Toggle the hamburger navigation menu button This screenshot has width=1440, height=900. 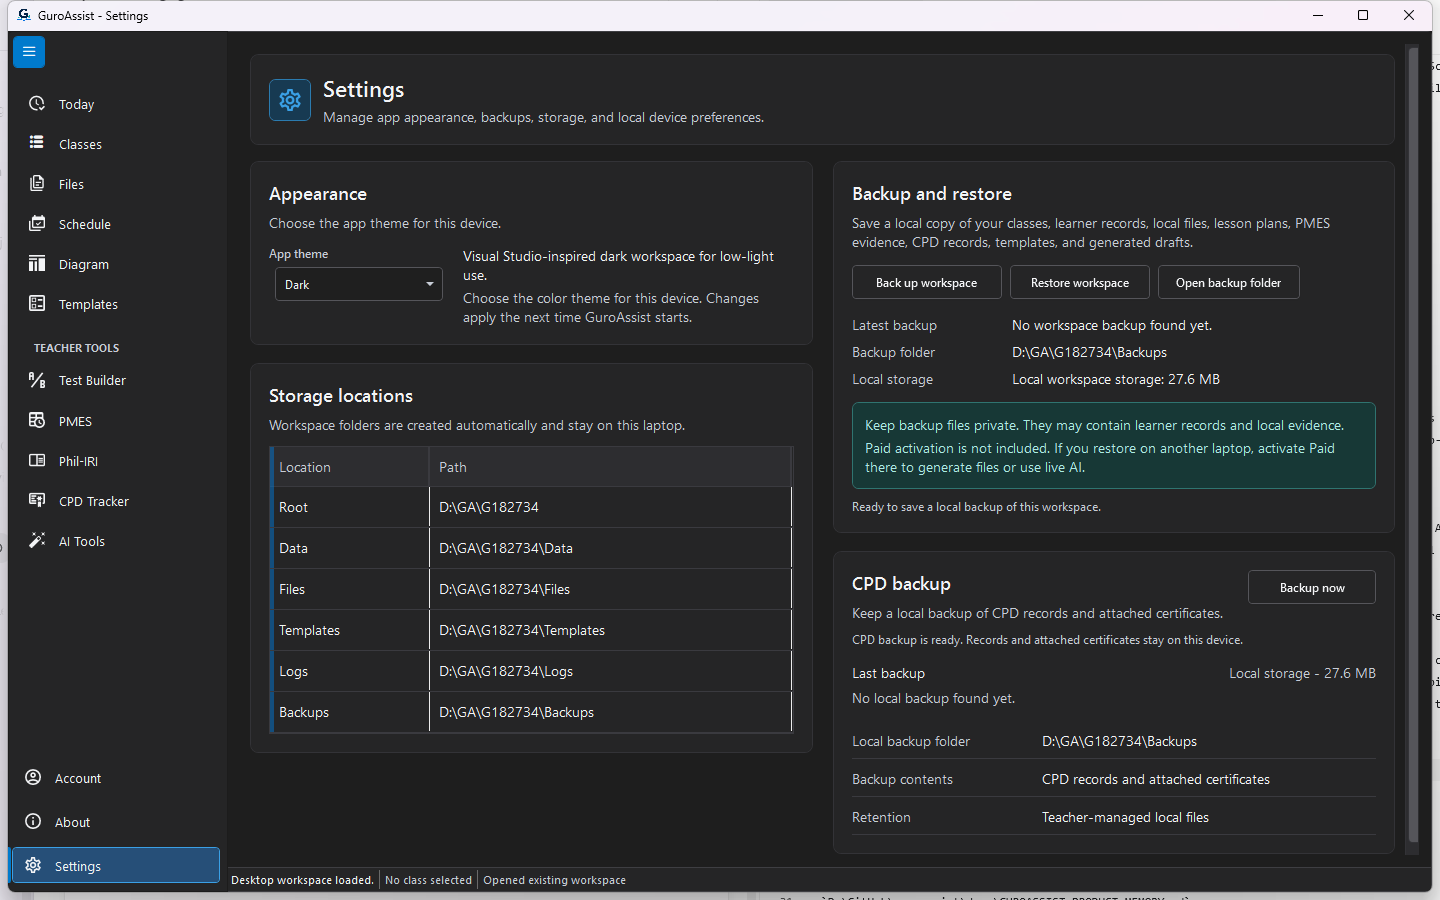click(x=29, y=52)
